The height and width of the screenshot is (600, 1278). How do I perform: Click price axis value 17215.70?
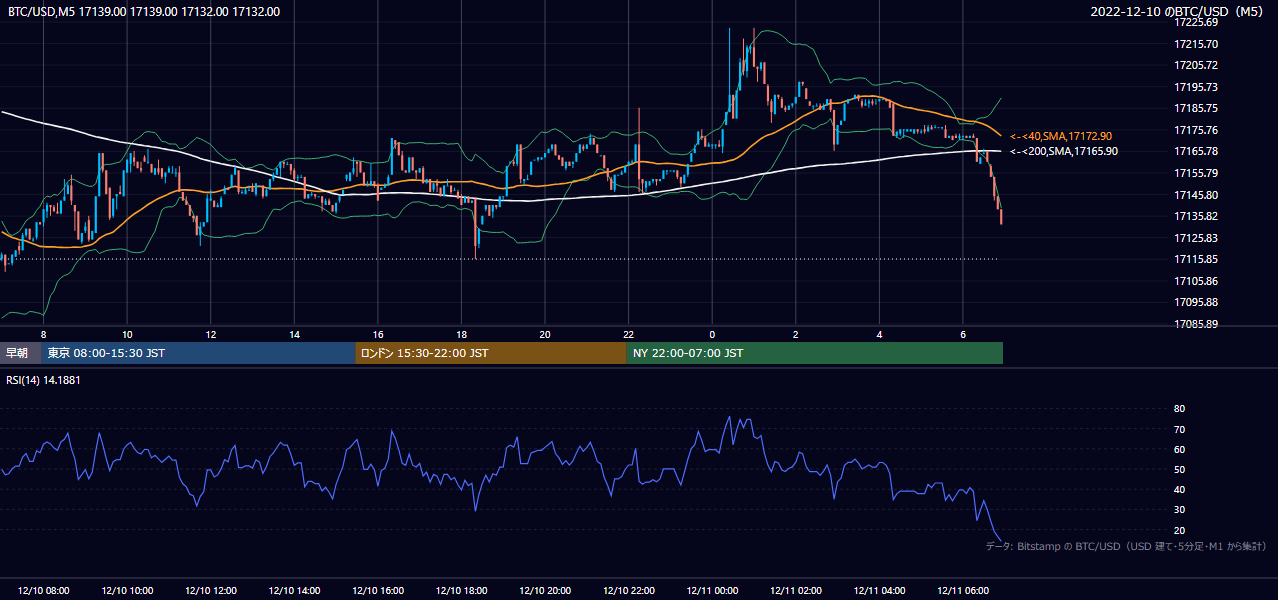(1196, 44)
